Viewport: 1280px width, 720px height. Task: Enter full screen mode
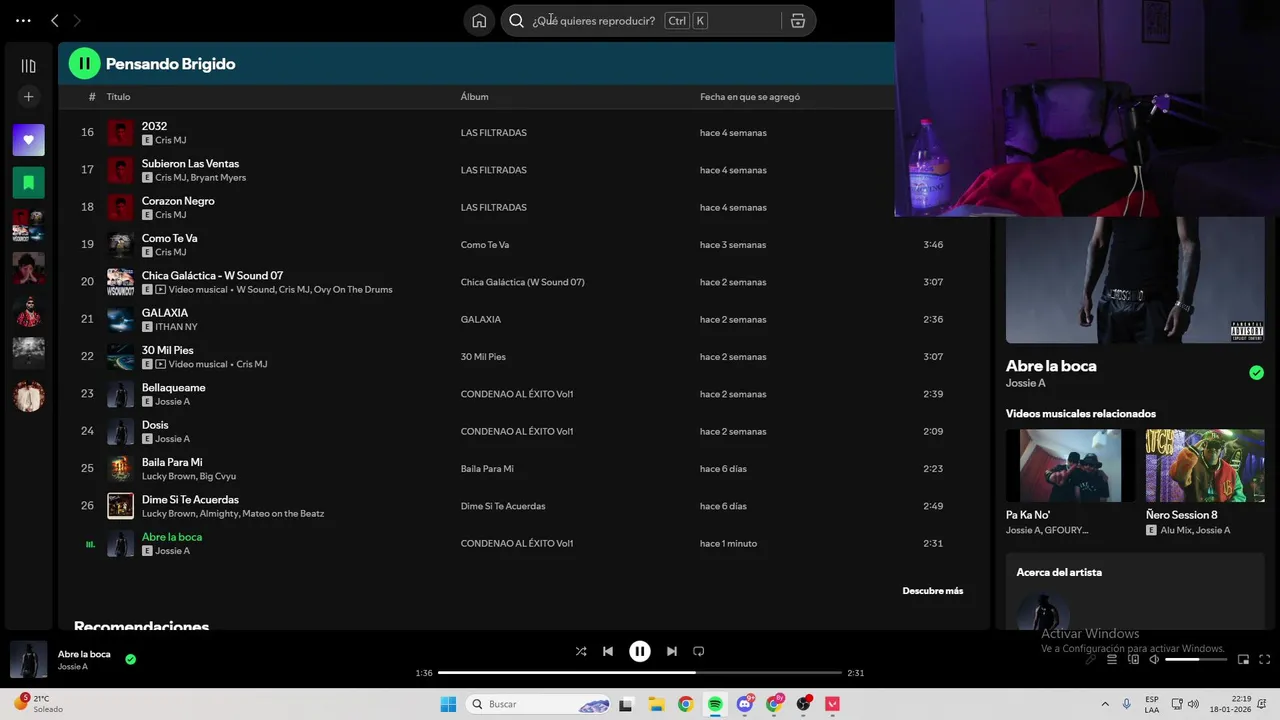pyautogui.click(x=1264, y=659)
